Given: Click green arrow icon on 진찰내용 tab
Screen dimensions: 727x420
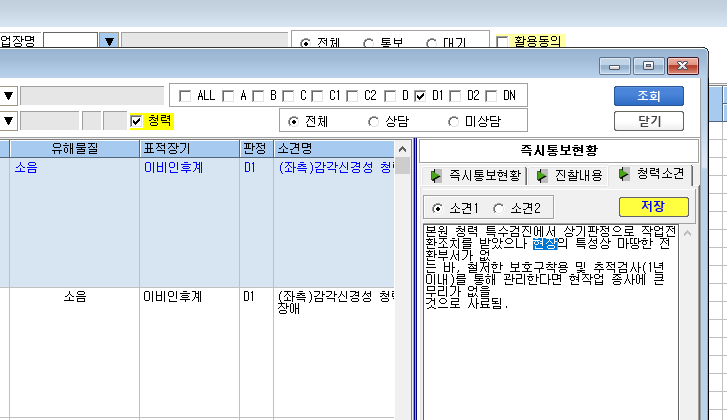Looking at the screenshot, I should click(x=541, y=176).
